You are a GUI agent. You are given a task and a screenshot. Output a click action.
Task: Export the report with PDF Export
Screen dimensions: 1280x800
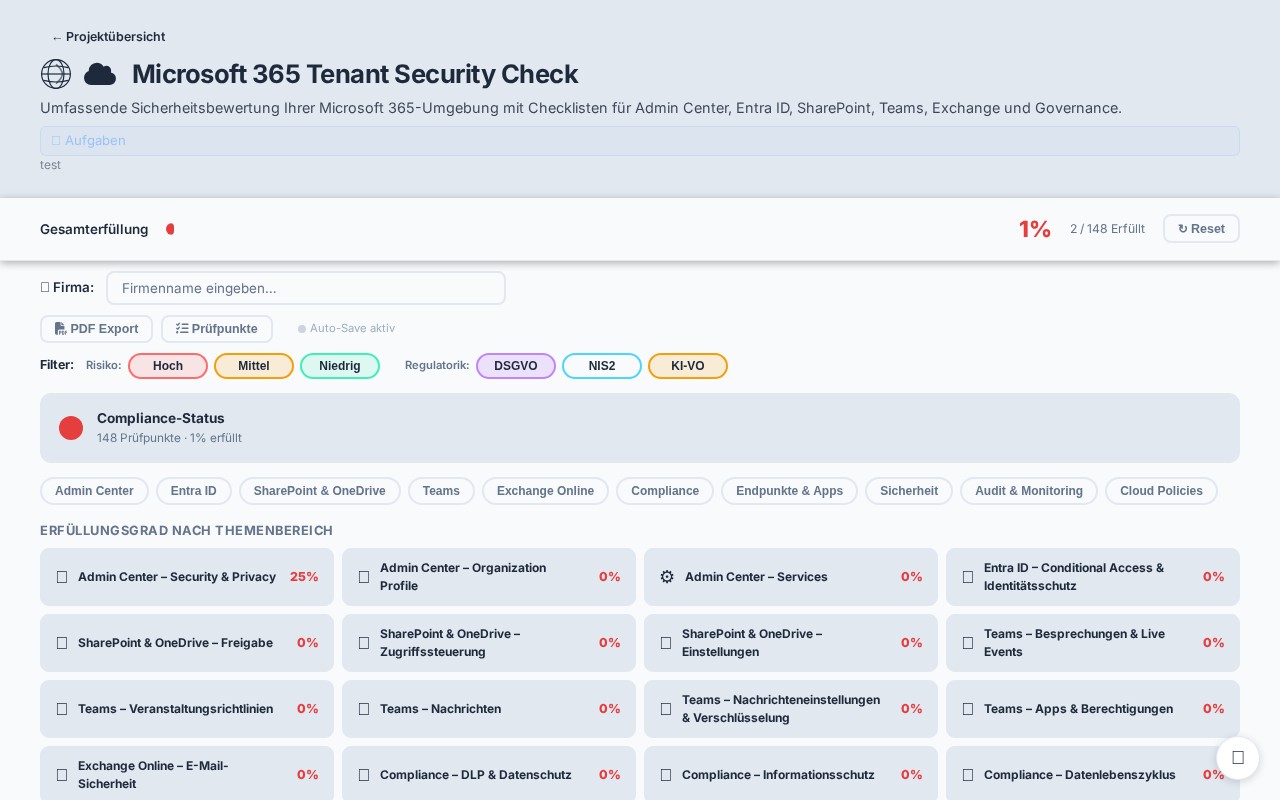[x=96, y=329]
